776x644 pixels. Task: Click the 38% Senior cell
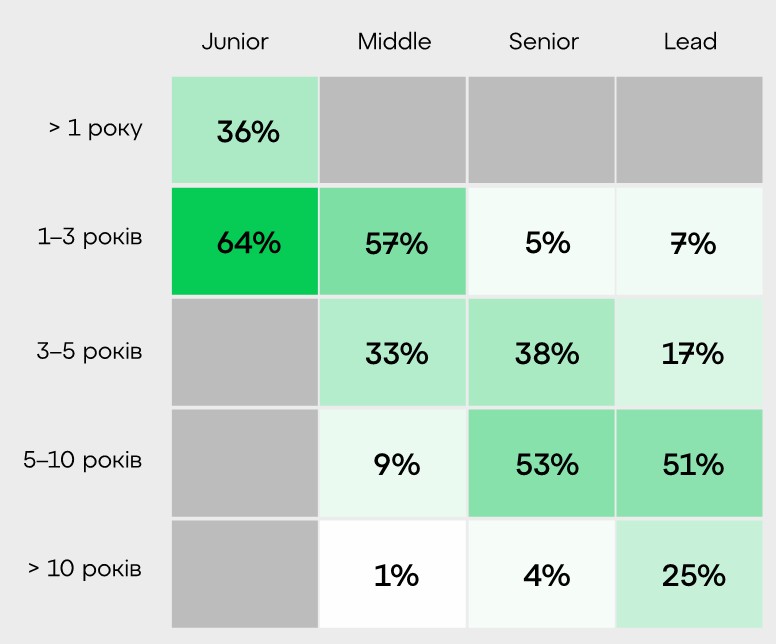pyautogui.click(x=541, y=353)
